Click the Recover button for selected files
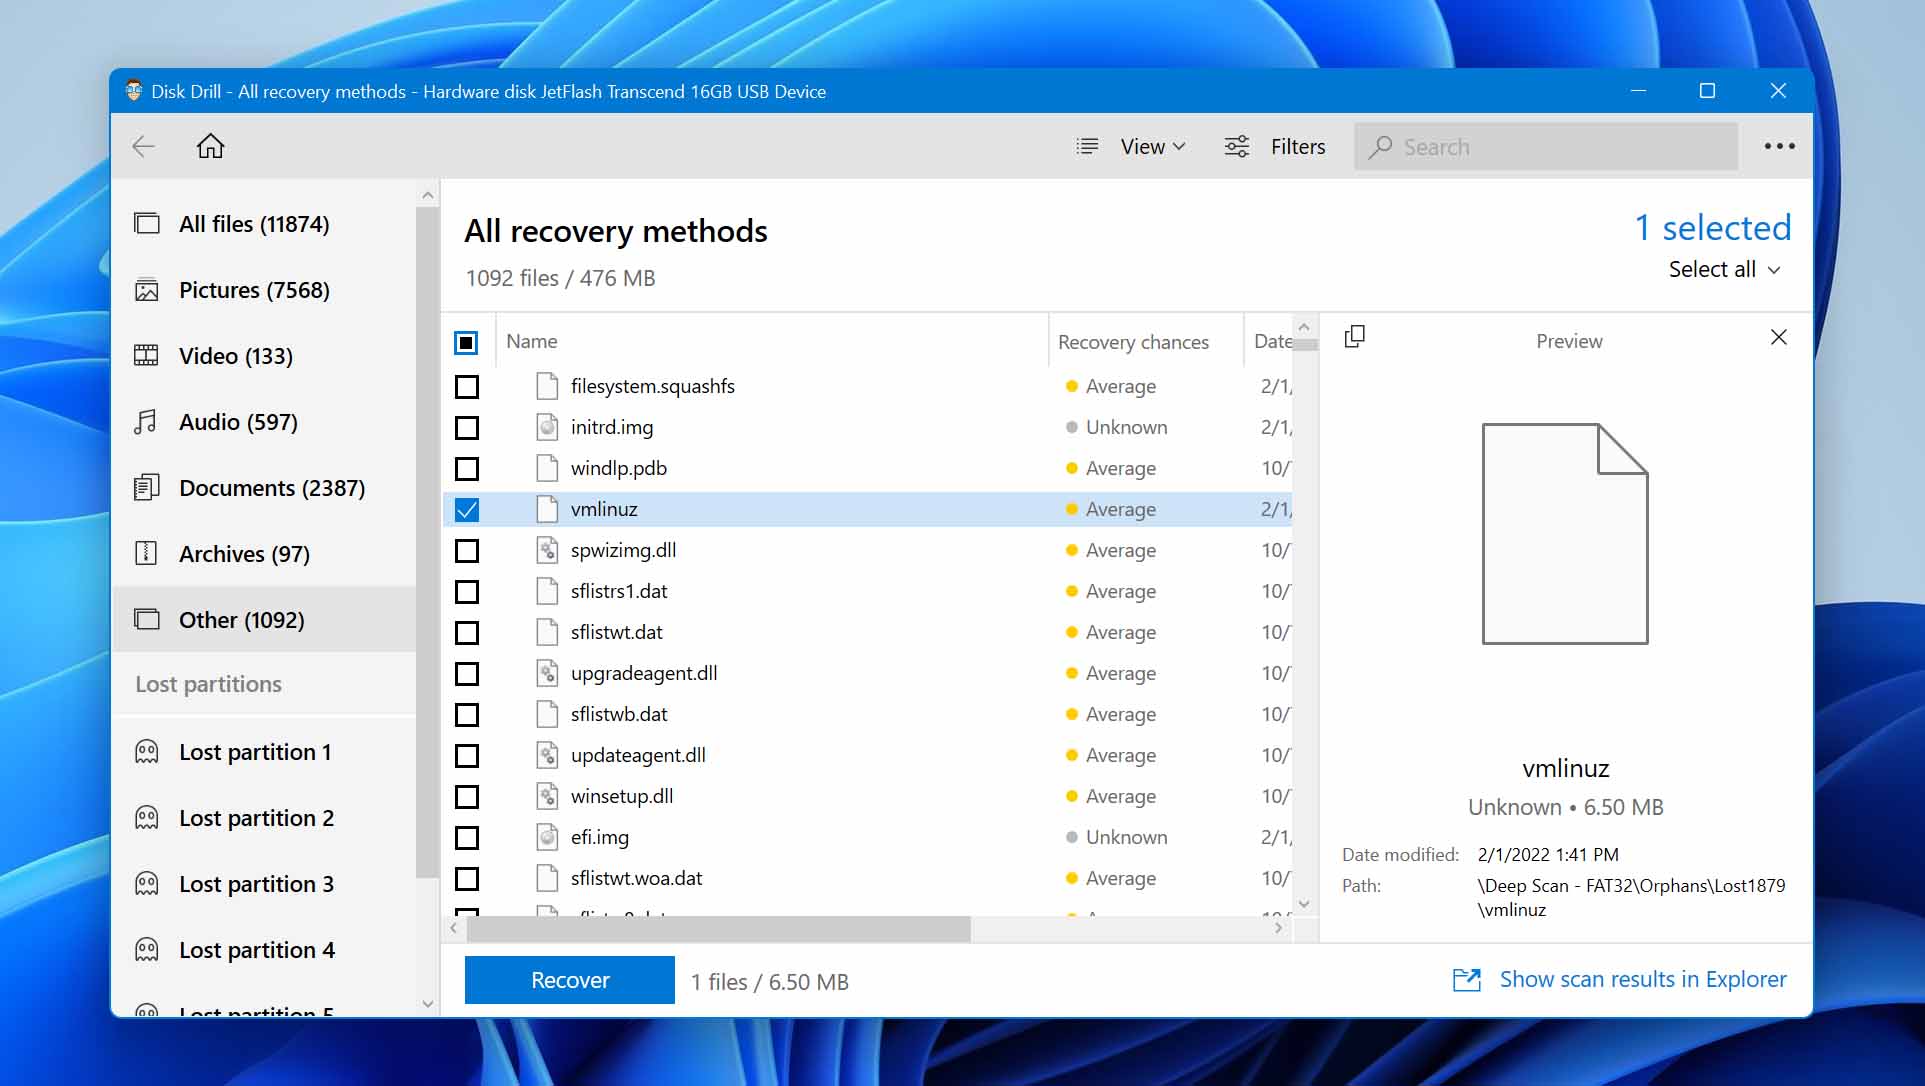 point(570,979)
